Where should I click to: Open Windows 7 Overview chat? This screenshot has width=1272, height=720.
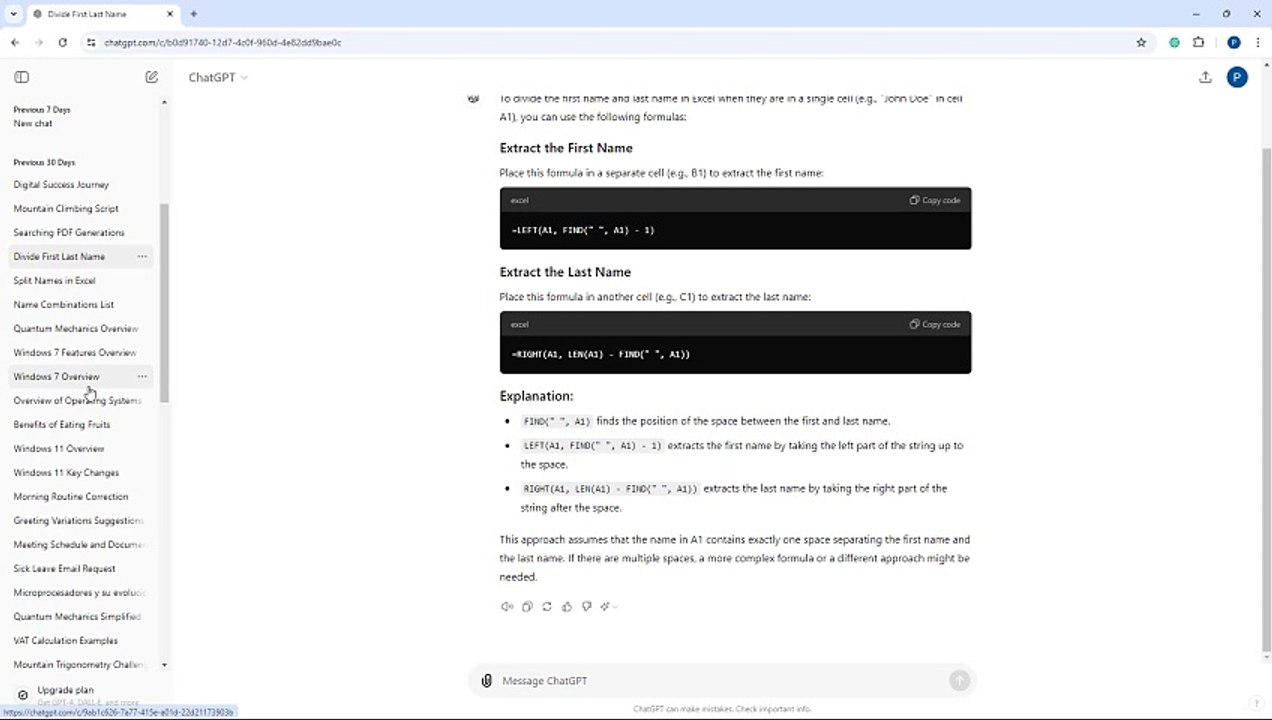56,377
